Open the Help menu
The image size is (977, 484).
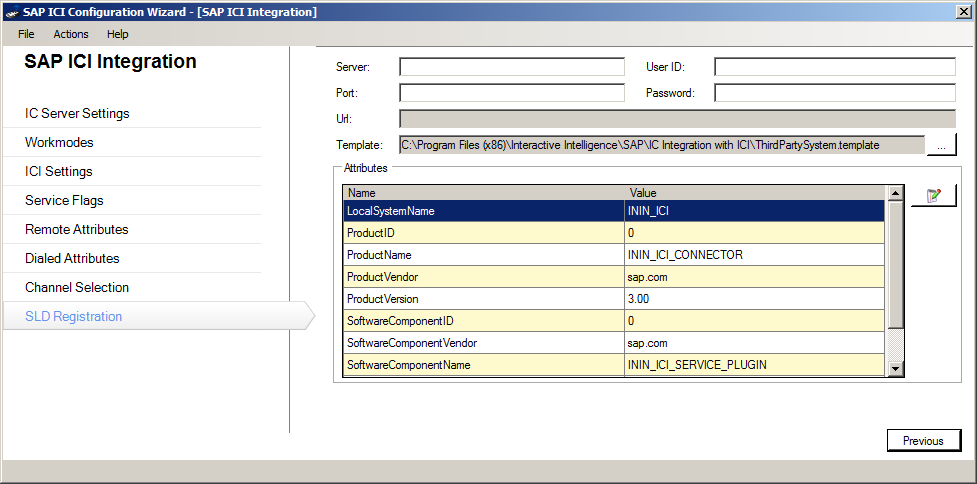tap(118, 34)
